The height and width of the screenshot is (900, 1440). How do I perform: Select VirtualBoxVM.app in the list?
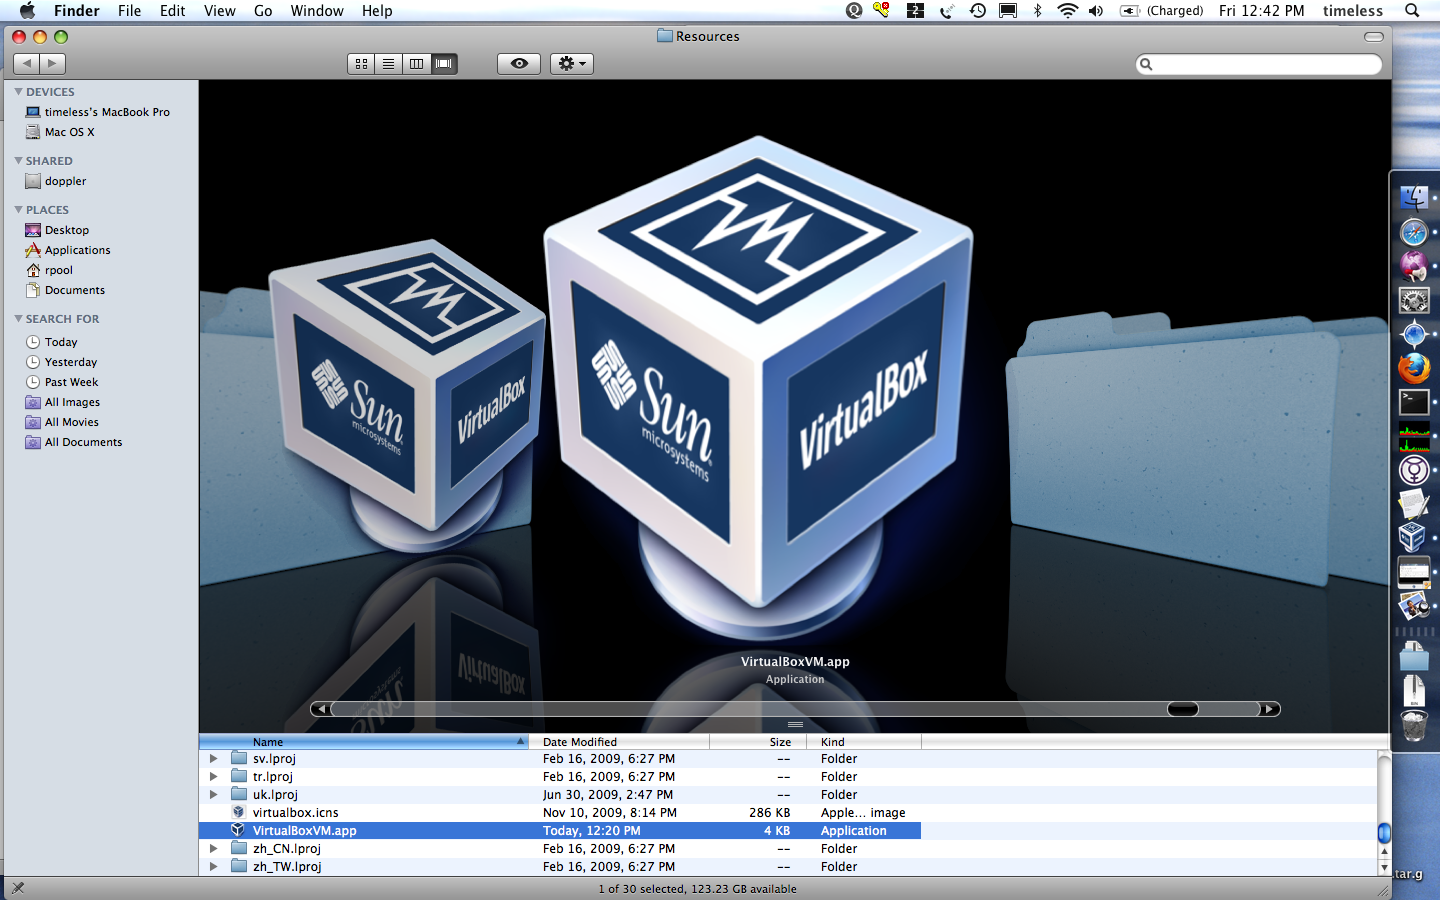click(x=560, y=831)
